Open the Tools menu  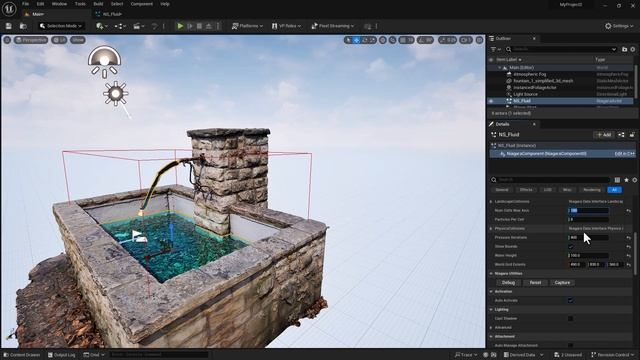click(x=80, y=4)
